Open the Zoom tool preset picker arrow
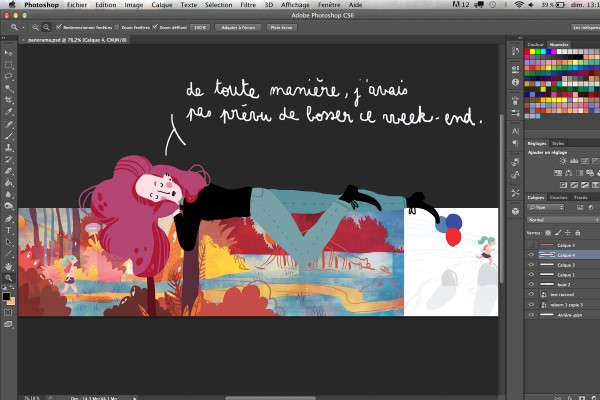Image resolution: width=600 pixels, height=400 pixels. pyautogui.click(x=23, y=28)
